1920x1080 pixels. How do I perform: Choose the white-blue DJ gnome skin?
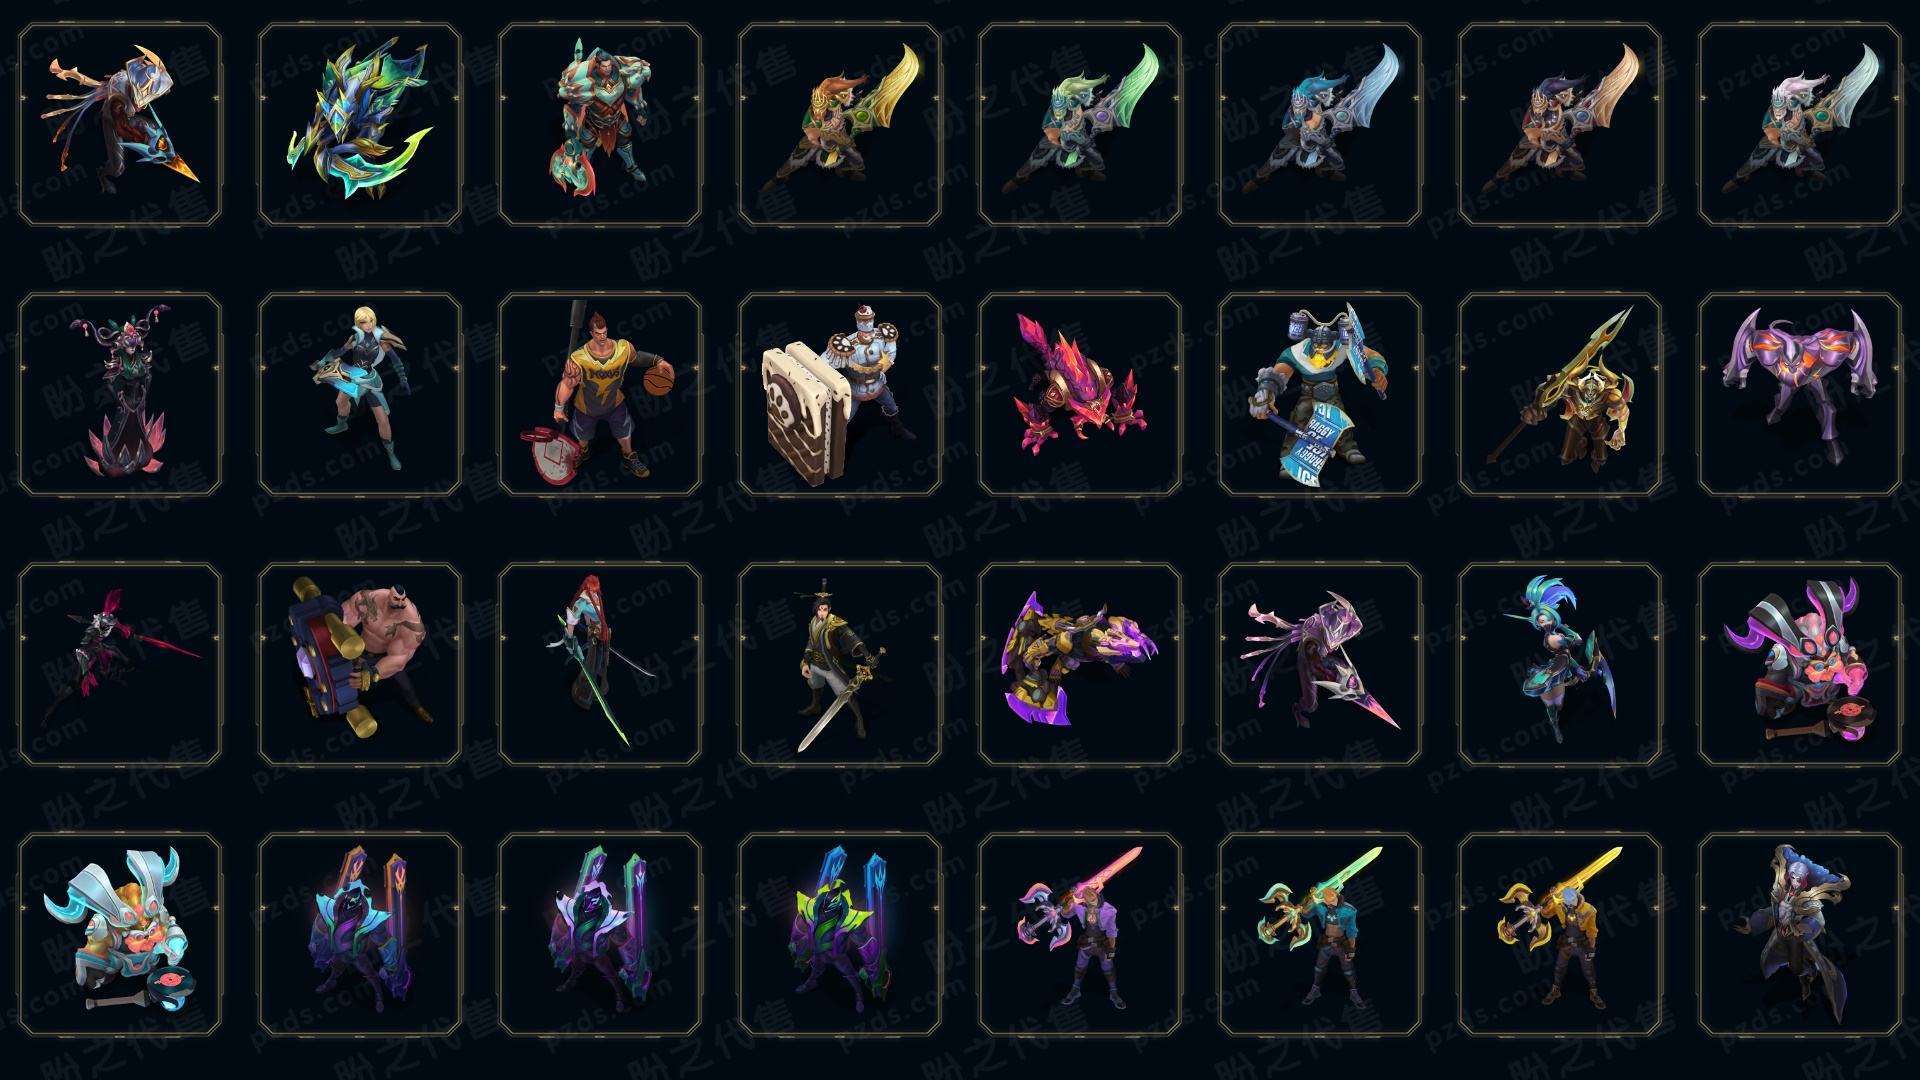tap(120, 934)
